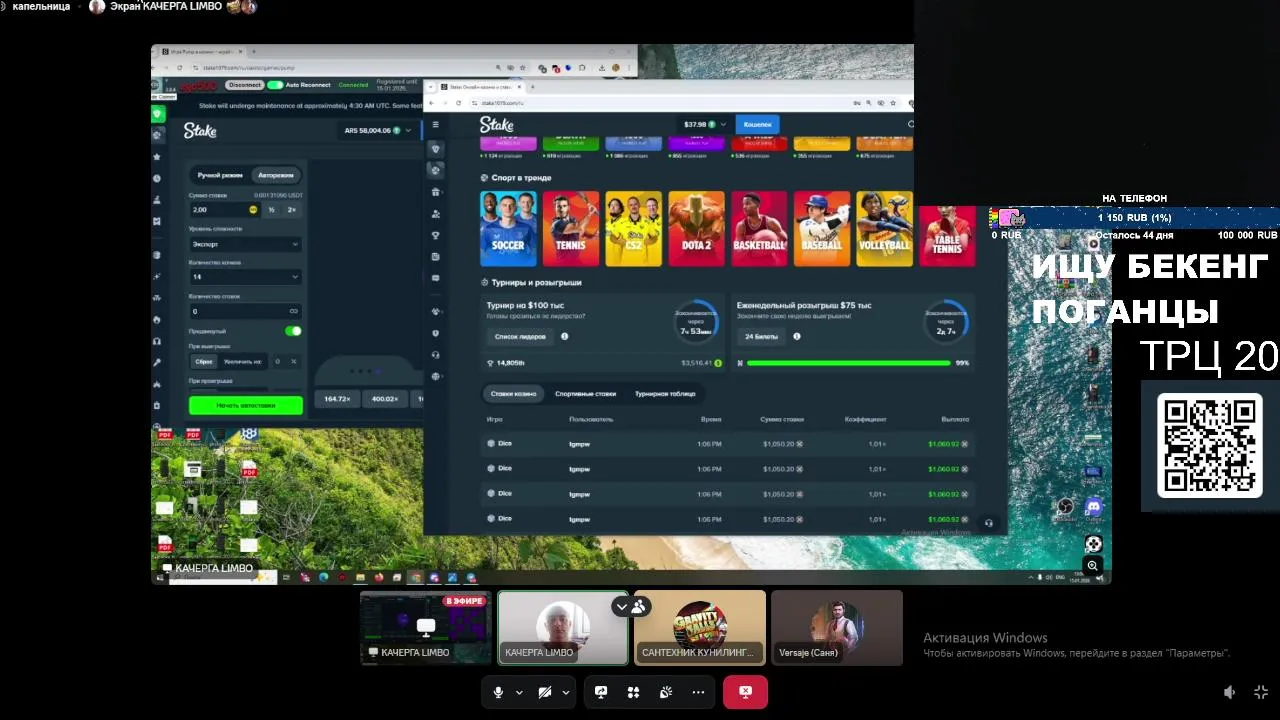Open the BASEBALL sport card
This screenshot has width=1280, height=720.
[822, 228]
